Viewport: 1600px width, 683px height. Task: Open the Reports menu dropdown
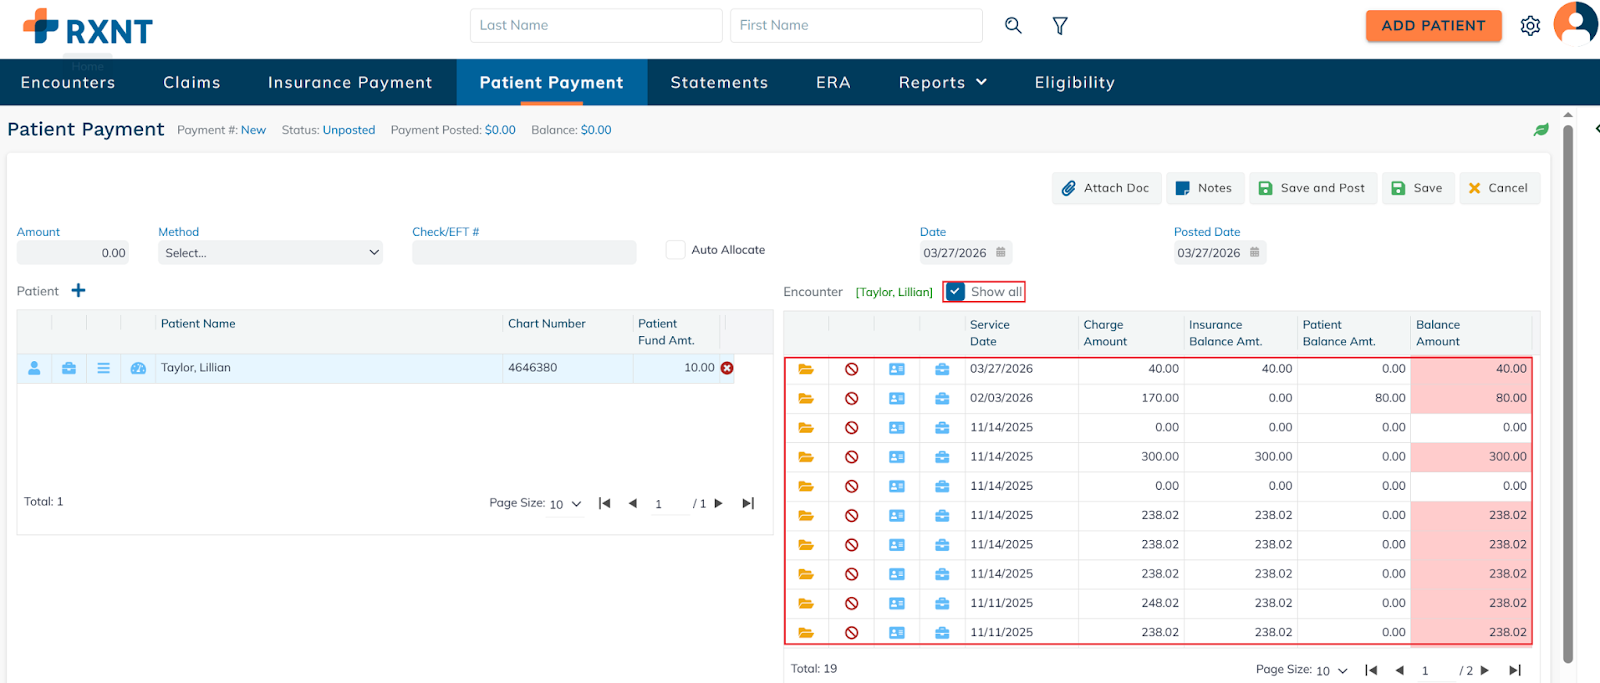coord(942,83)
